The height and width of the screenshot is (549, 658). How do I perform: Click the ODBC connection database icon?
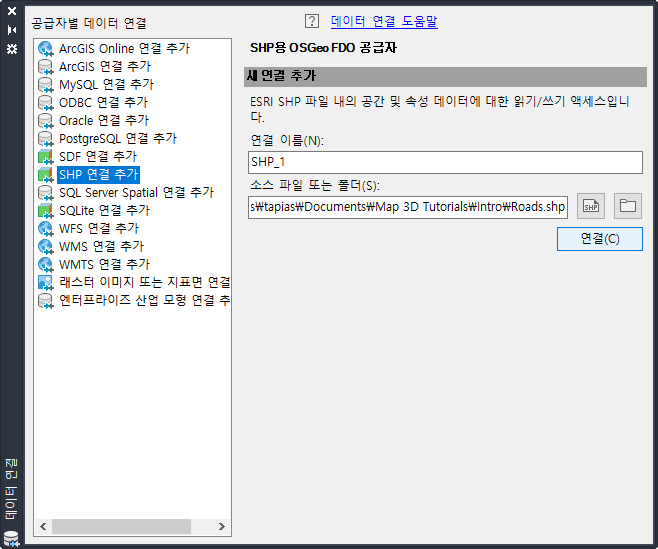[x=46, y=103]
